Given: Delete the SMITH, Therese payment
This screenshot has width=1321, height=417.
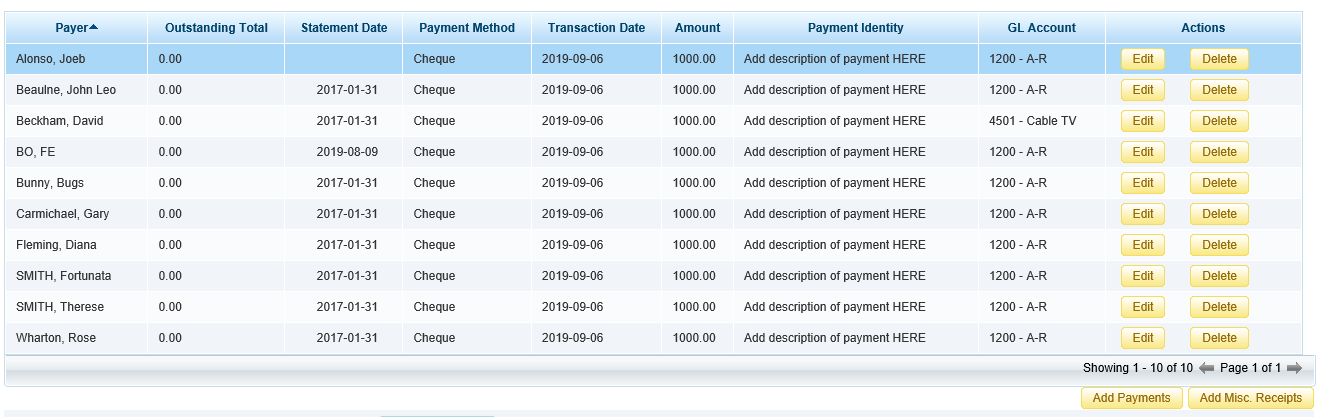Looking at the screenshot, I should [x=1219, y=307].
